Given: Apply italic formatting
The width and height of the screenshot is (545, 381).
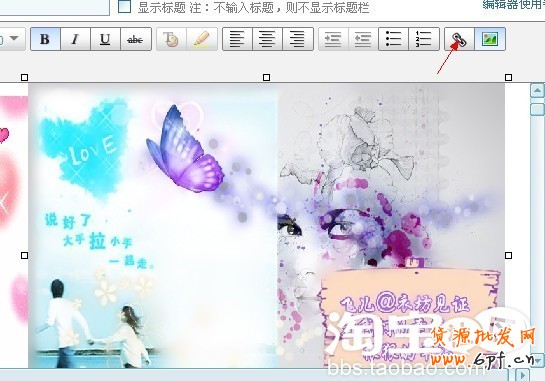Looking at the screenshot, I should pyautogui.click(x=75, y=39).
